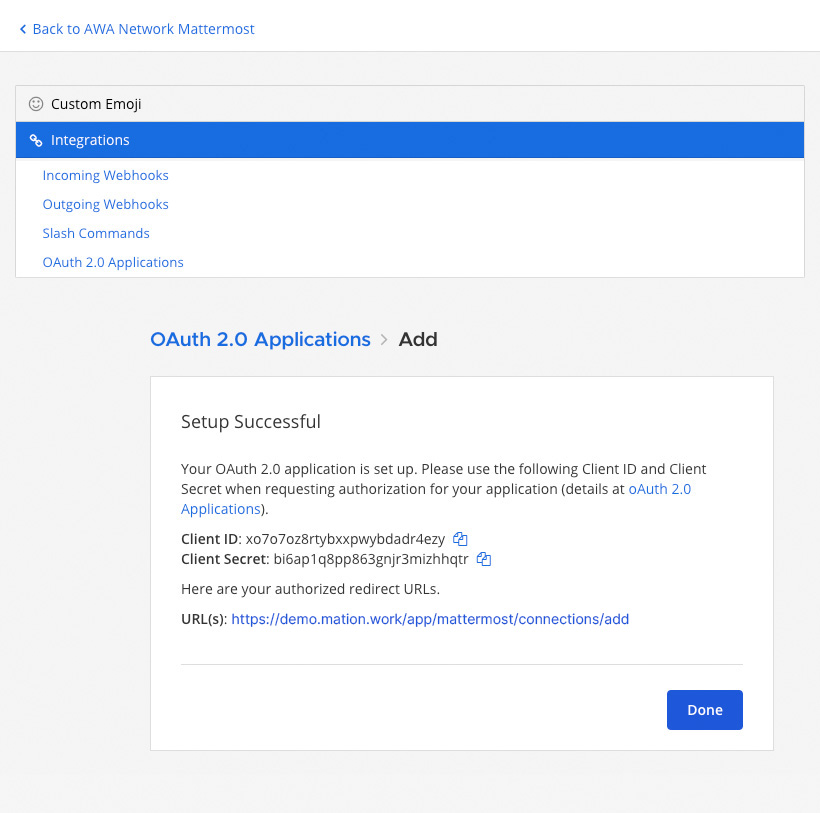Click the Custom Emoji smiley icon

coord(36,104)
